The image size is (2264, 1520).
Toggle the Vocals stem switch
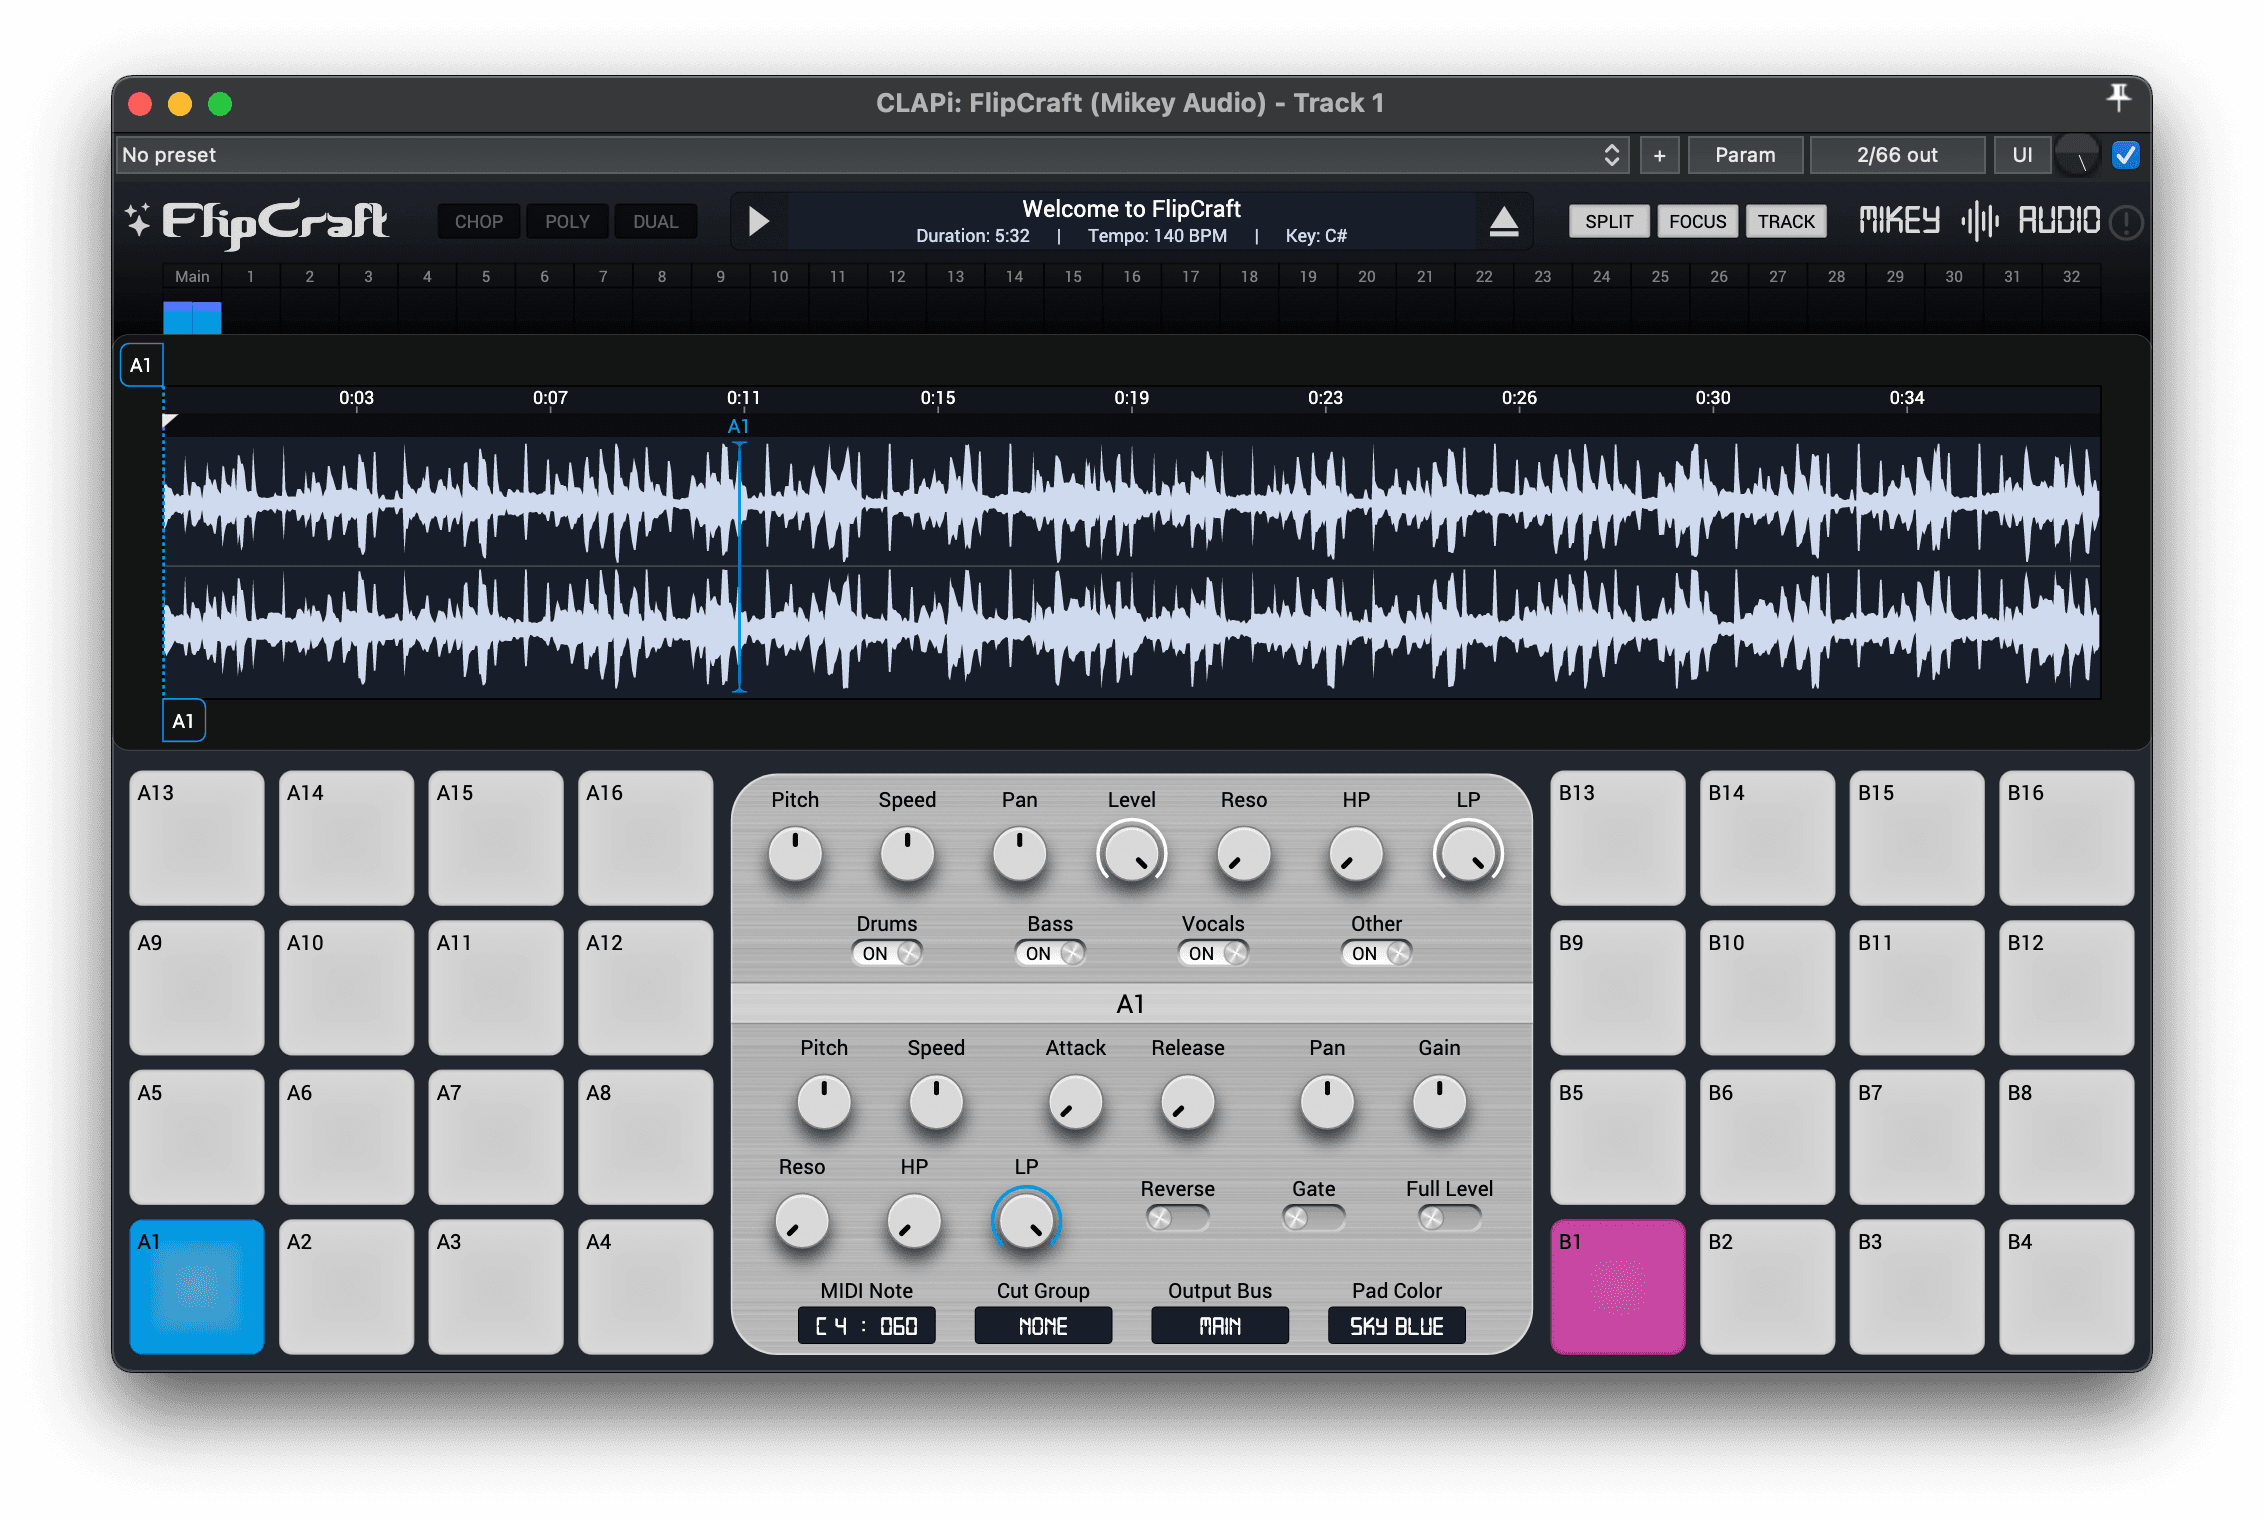tap(1213, 953)
